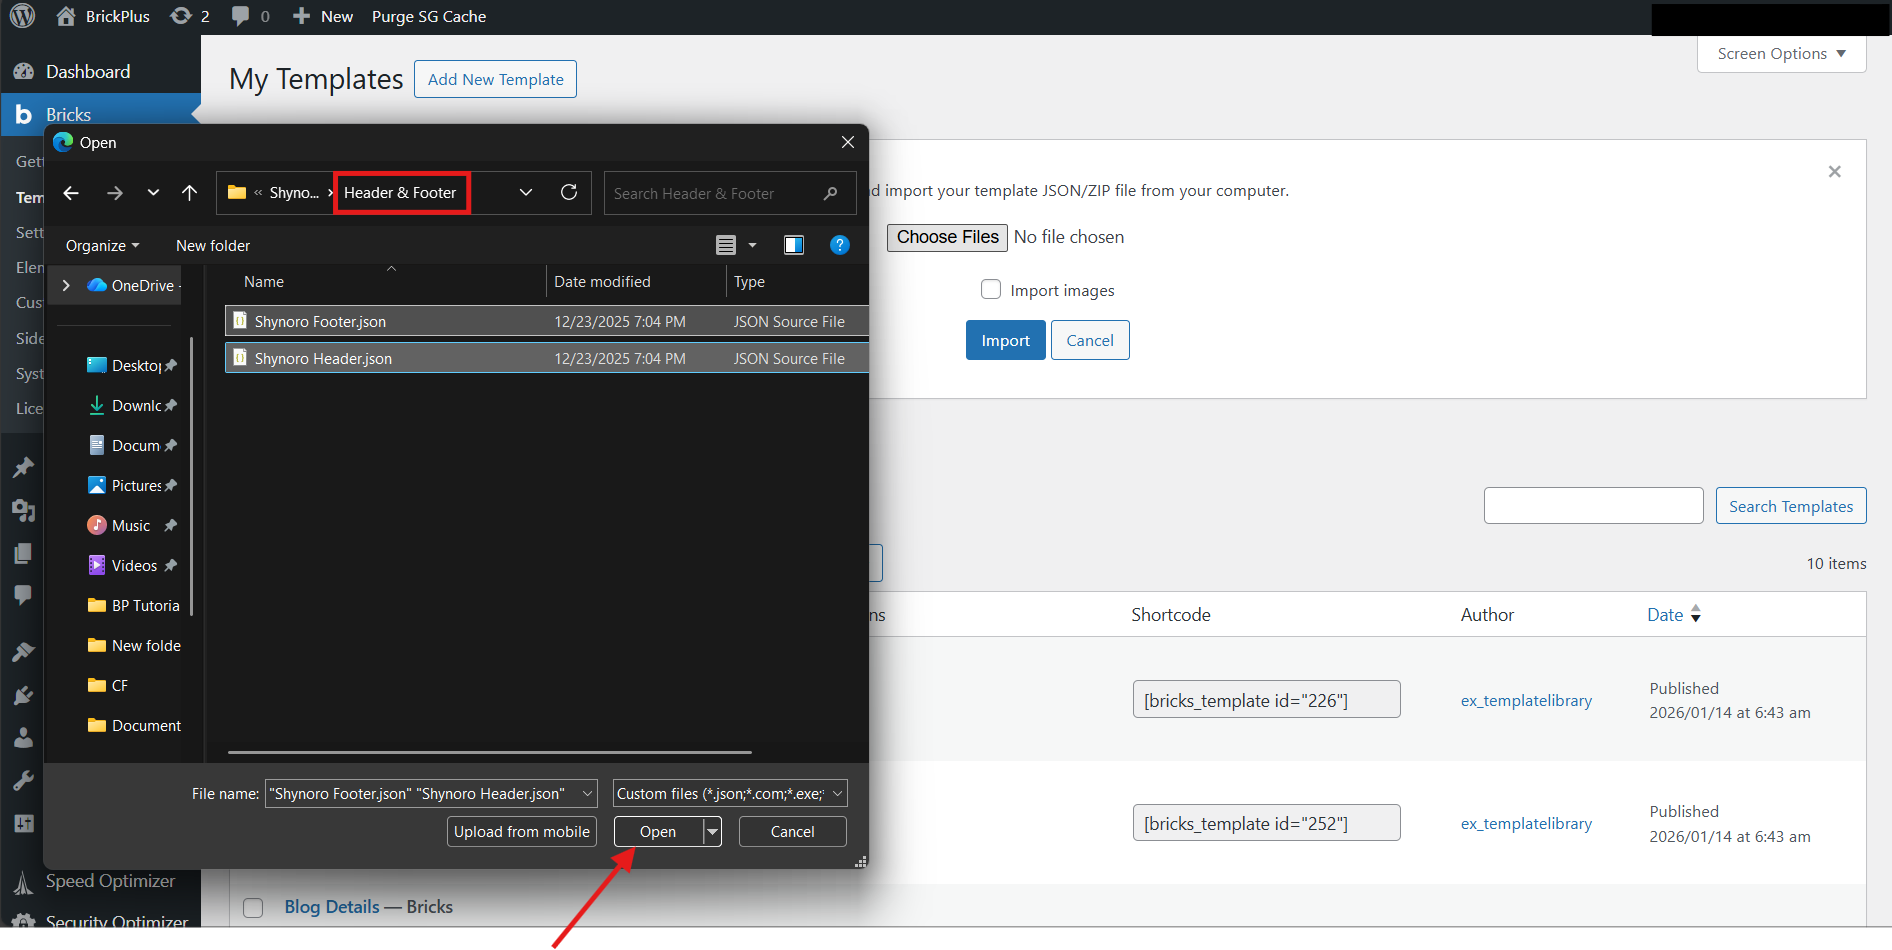1892x950 pixels.
Task: Click the WordPress logo in admin bar
Action: click(x=22, y=16)
